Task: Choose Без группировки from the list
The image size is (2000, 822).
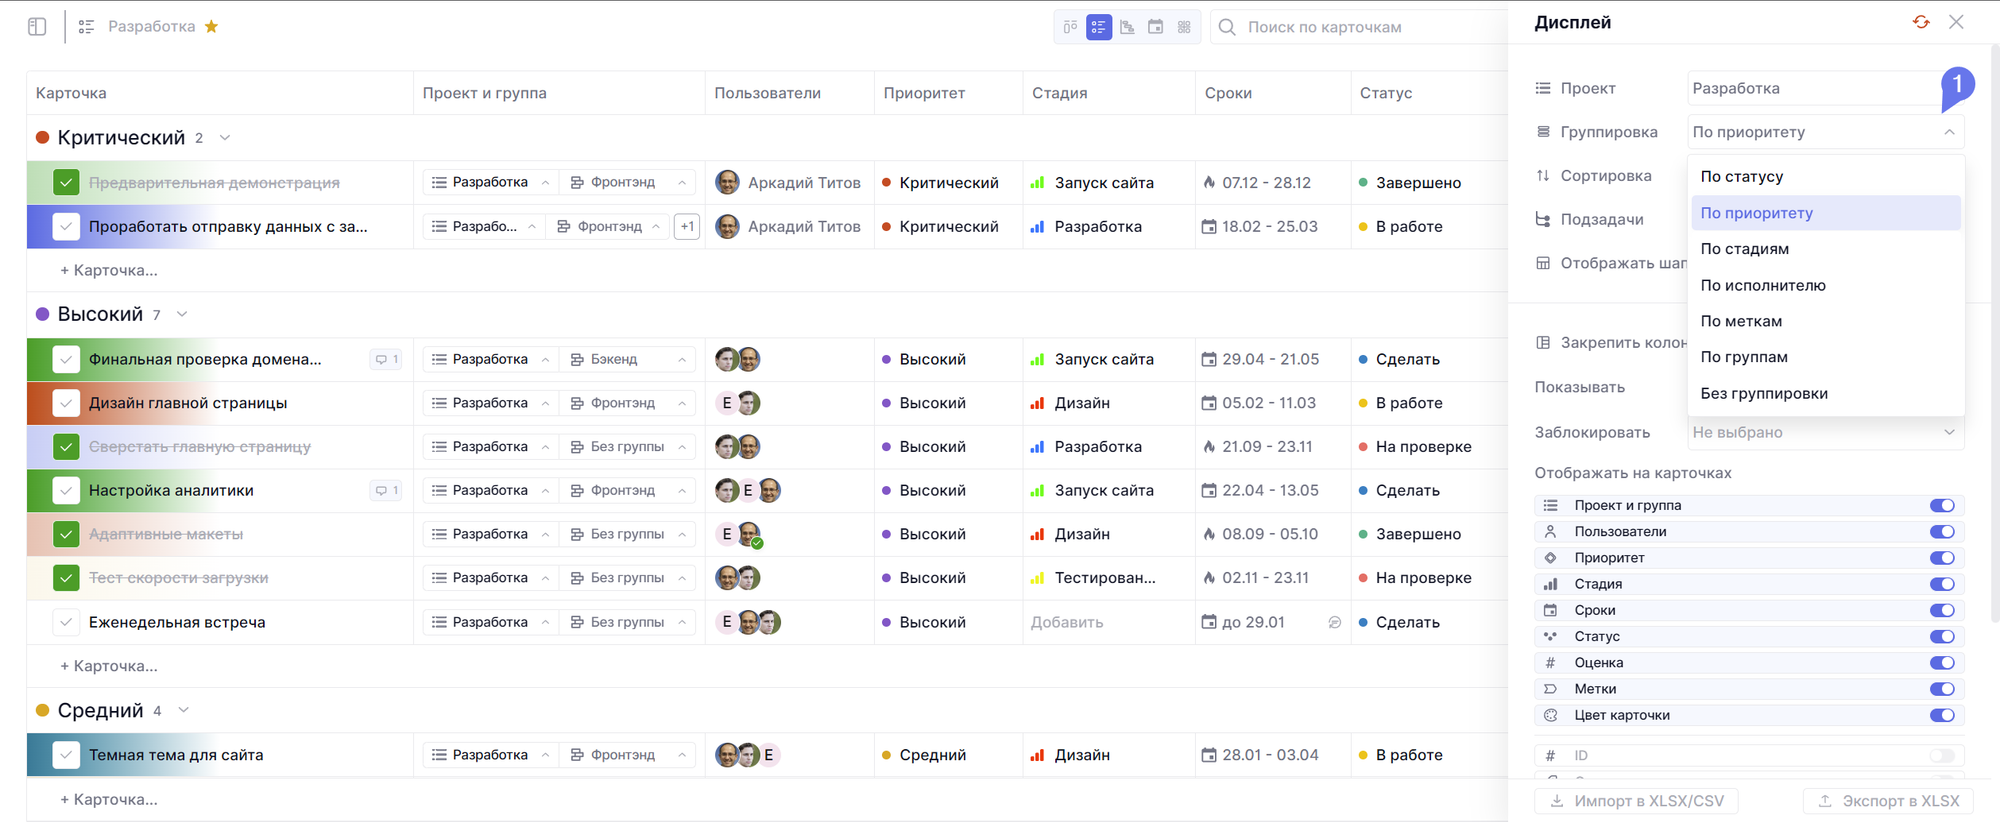Action: (1763, 393)
